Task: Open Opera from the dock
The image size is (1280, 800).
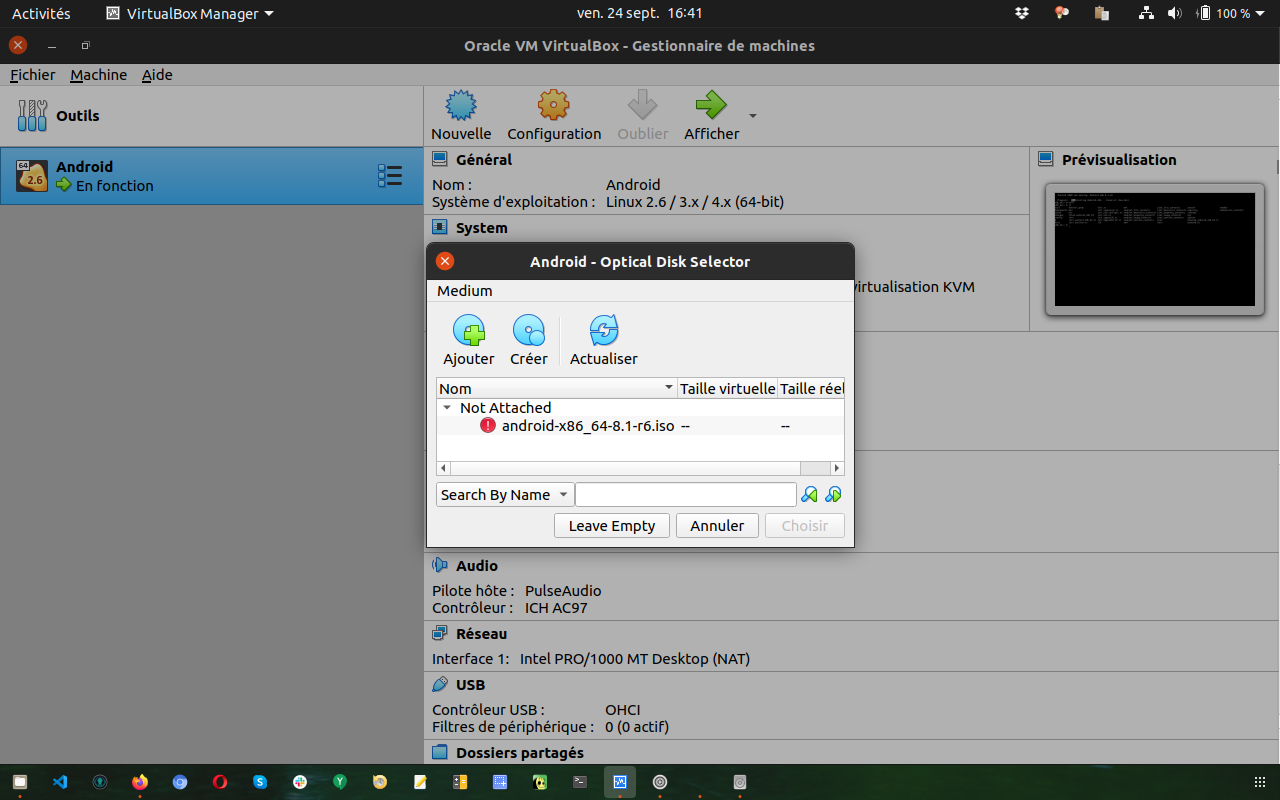Action: click(220, 782)
